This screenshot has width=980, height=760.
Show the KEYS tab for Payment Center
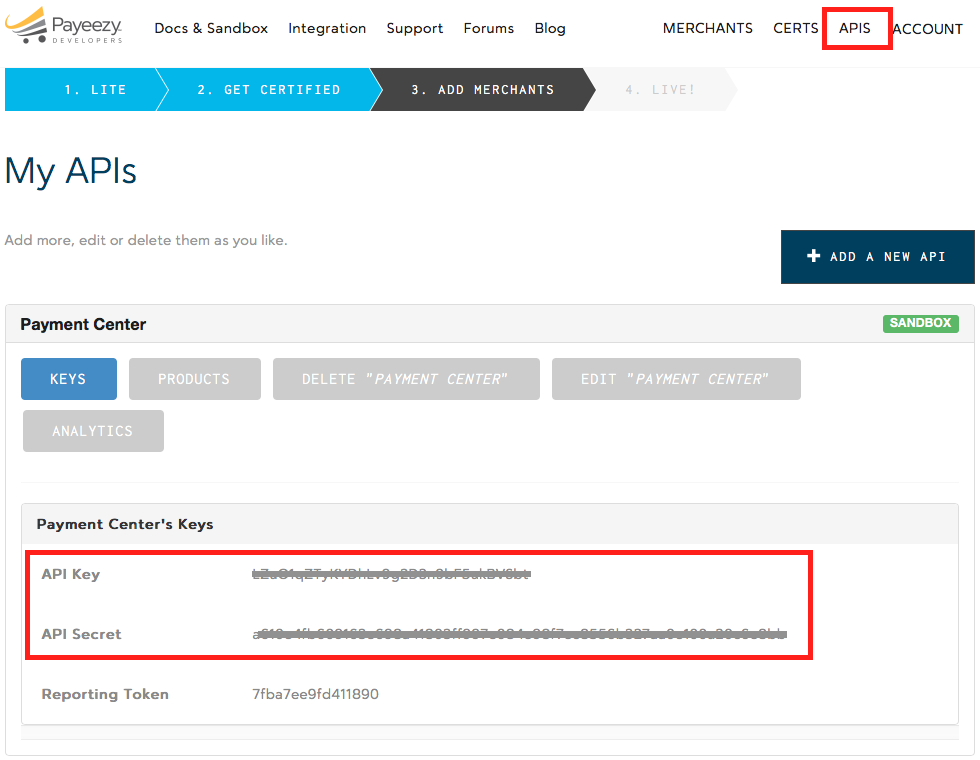click(x=69, y=379)
